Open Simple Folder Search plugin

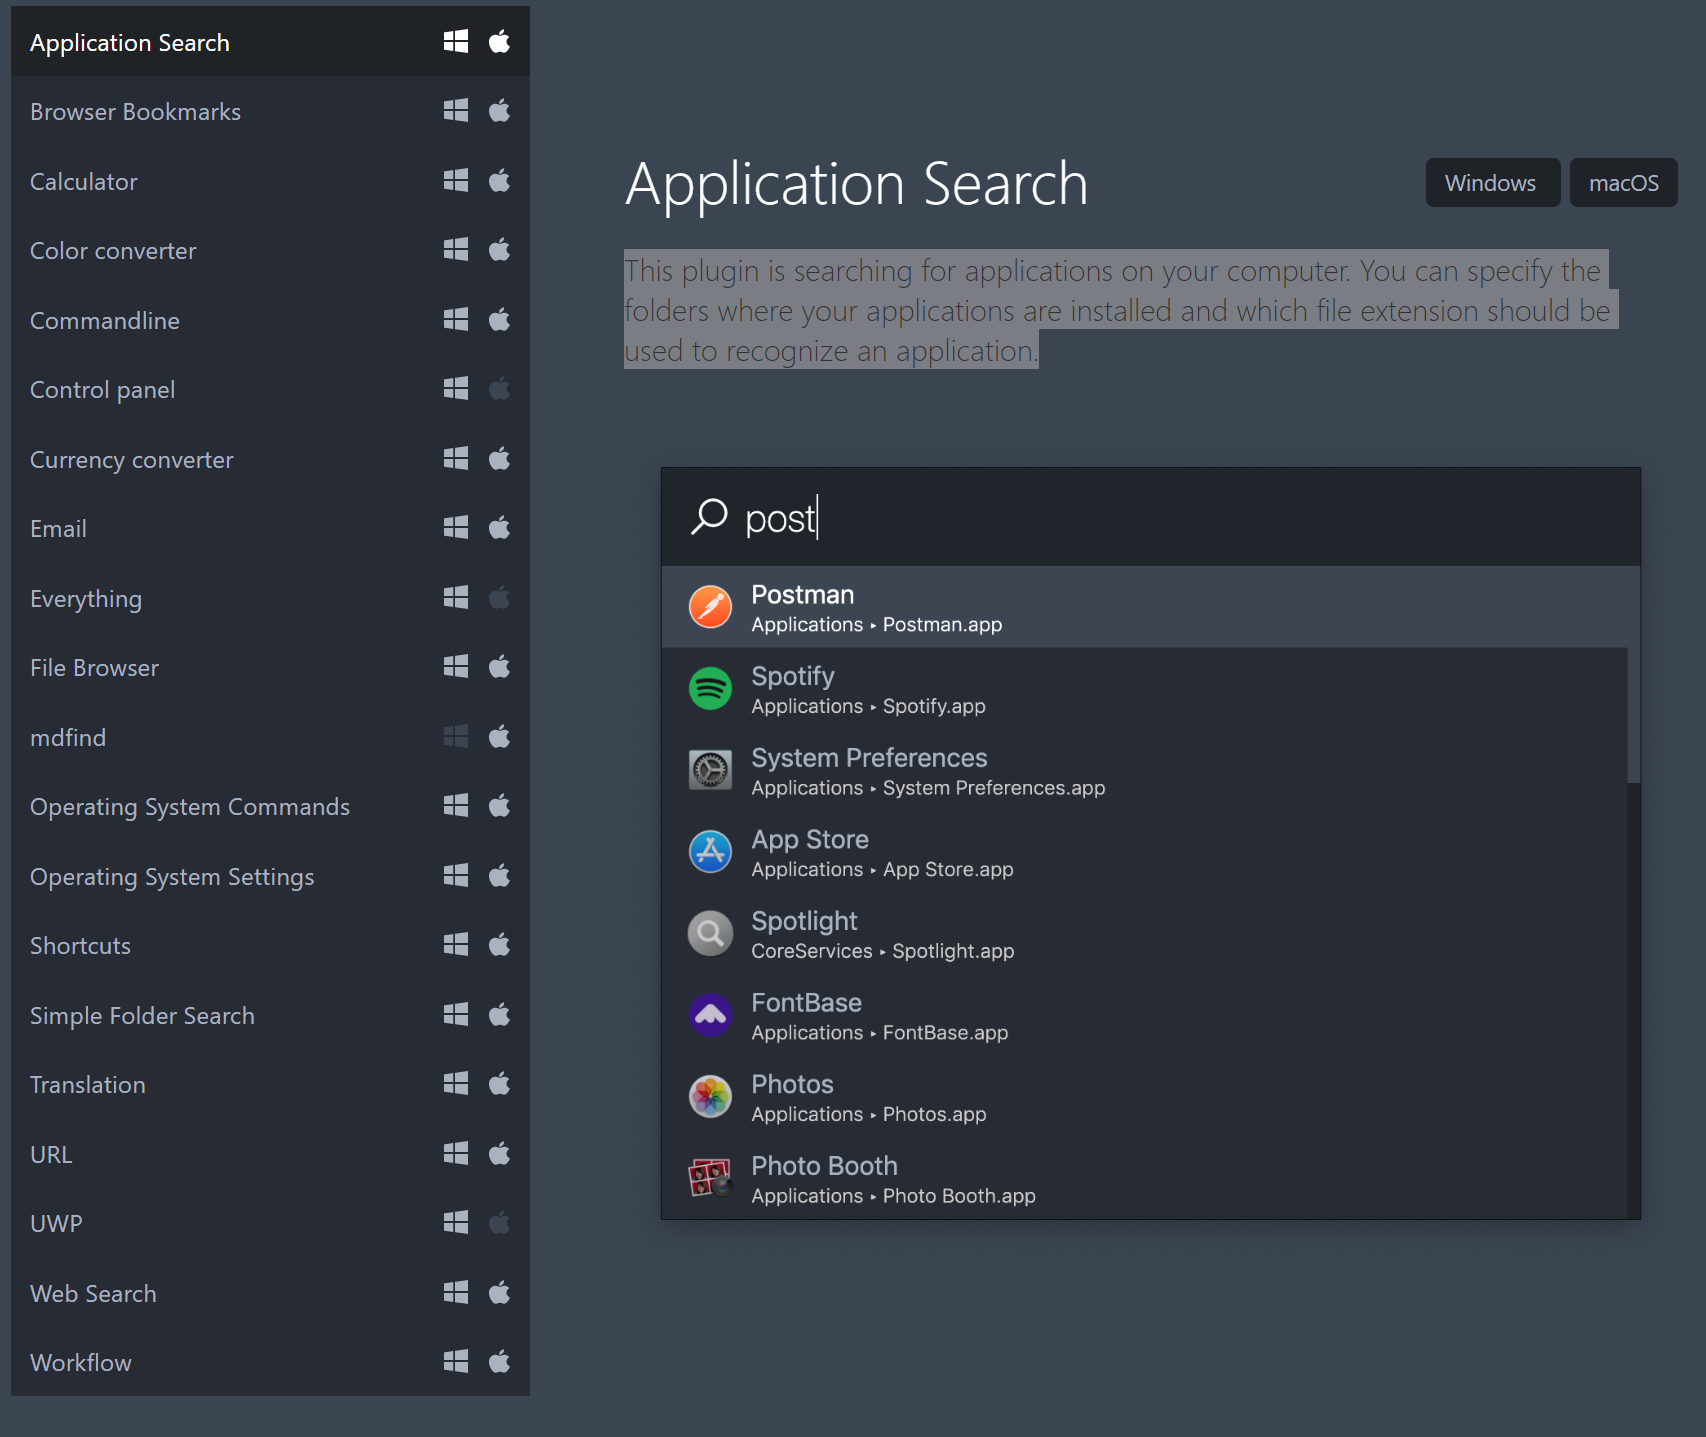[x=270, y=1015]
